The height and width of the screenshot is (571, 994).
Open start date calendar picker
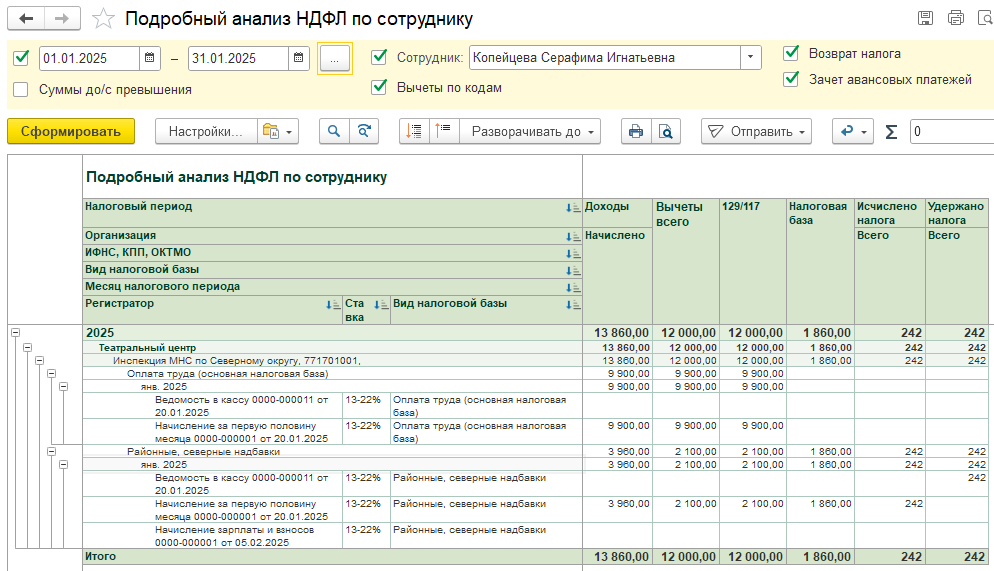150,58
